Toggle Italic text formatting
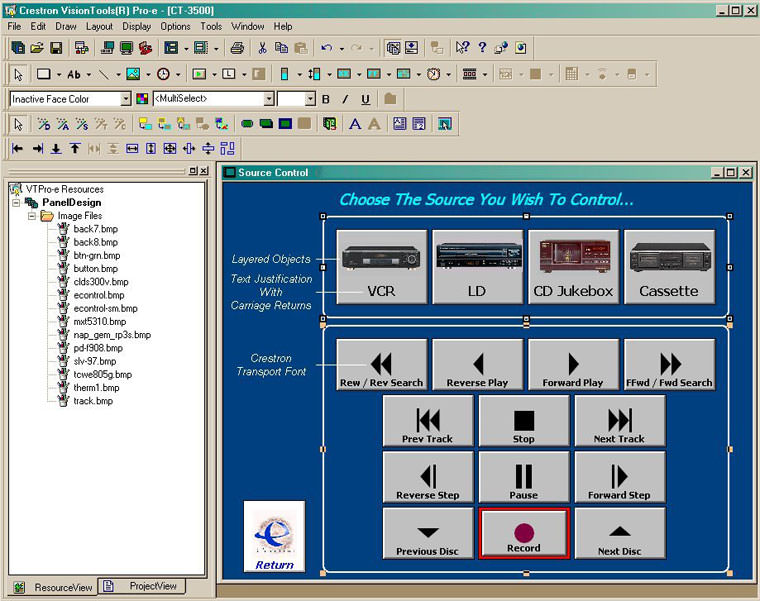The image size is (760, 601). pyautogui.click(x=345, y=99)
